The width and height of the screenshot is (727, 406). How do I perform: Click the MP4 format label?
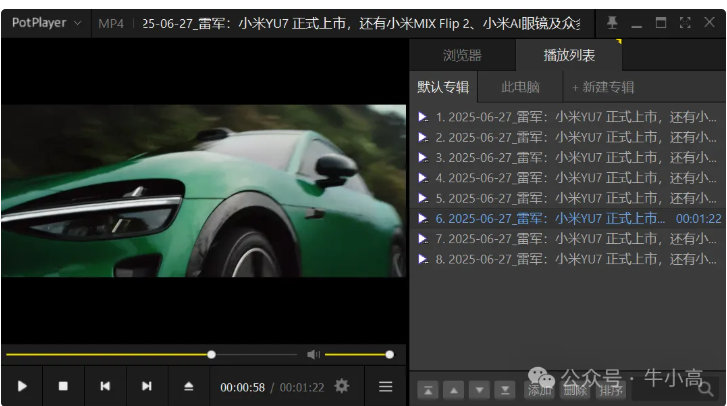111,23
